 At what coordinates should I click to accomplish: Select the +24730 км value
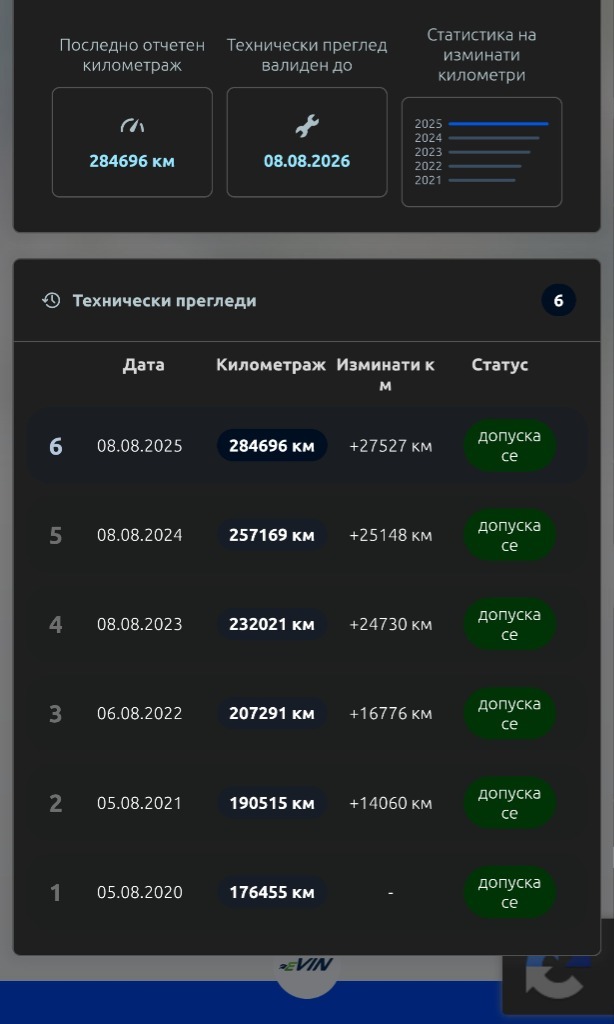(x=391, y=624)
